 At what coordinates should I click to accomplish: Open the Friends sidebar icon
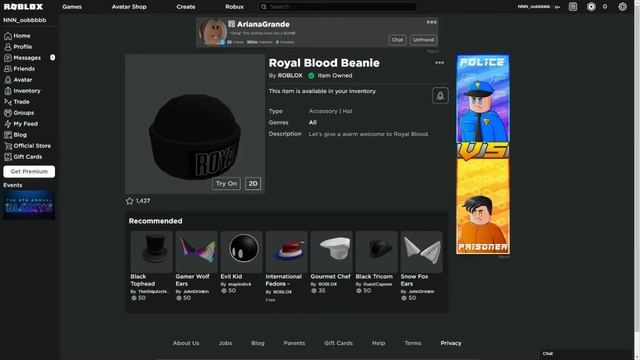click(x=8, y=69)
